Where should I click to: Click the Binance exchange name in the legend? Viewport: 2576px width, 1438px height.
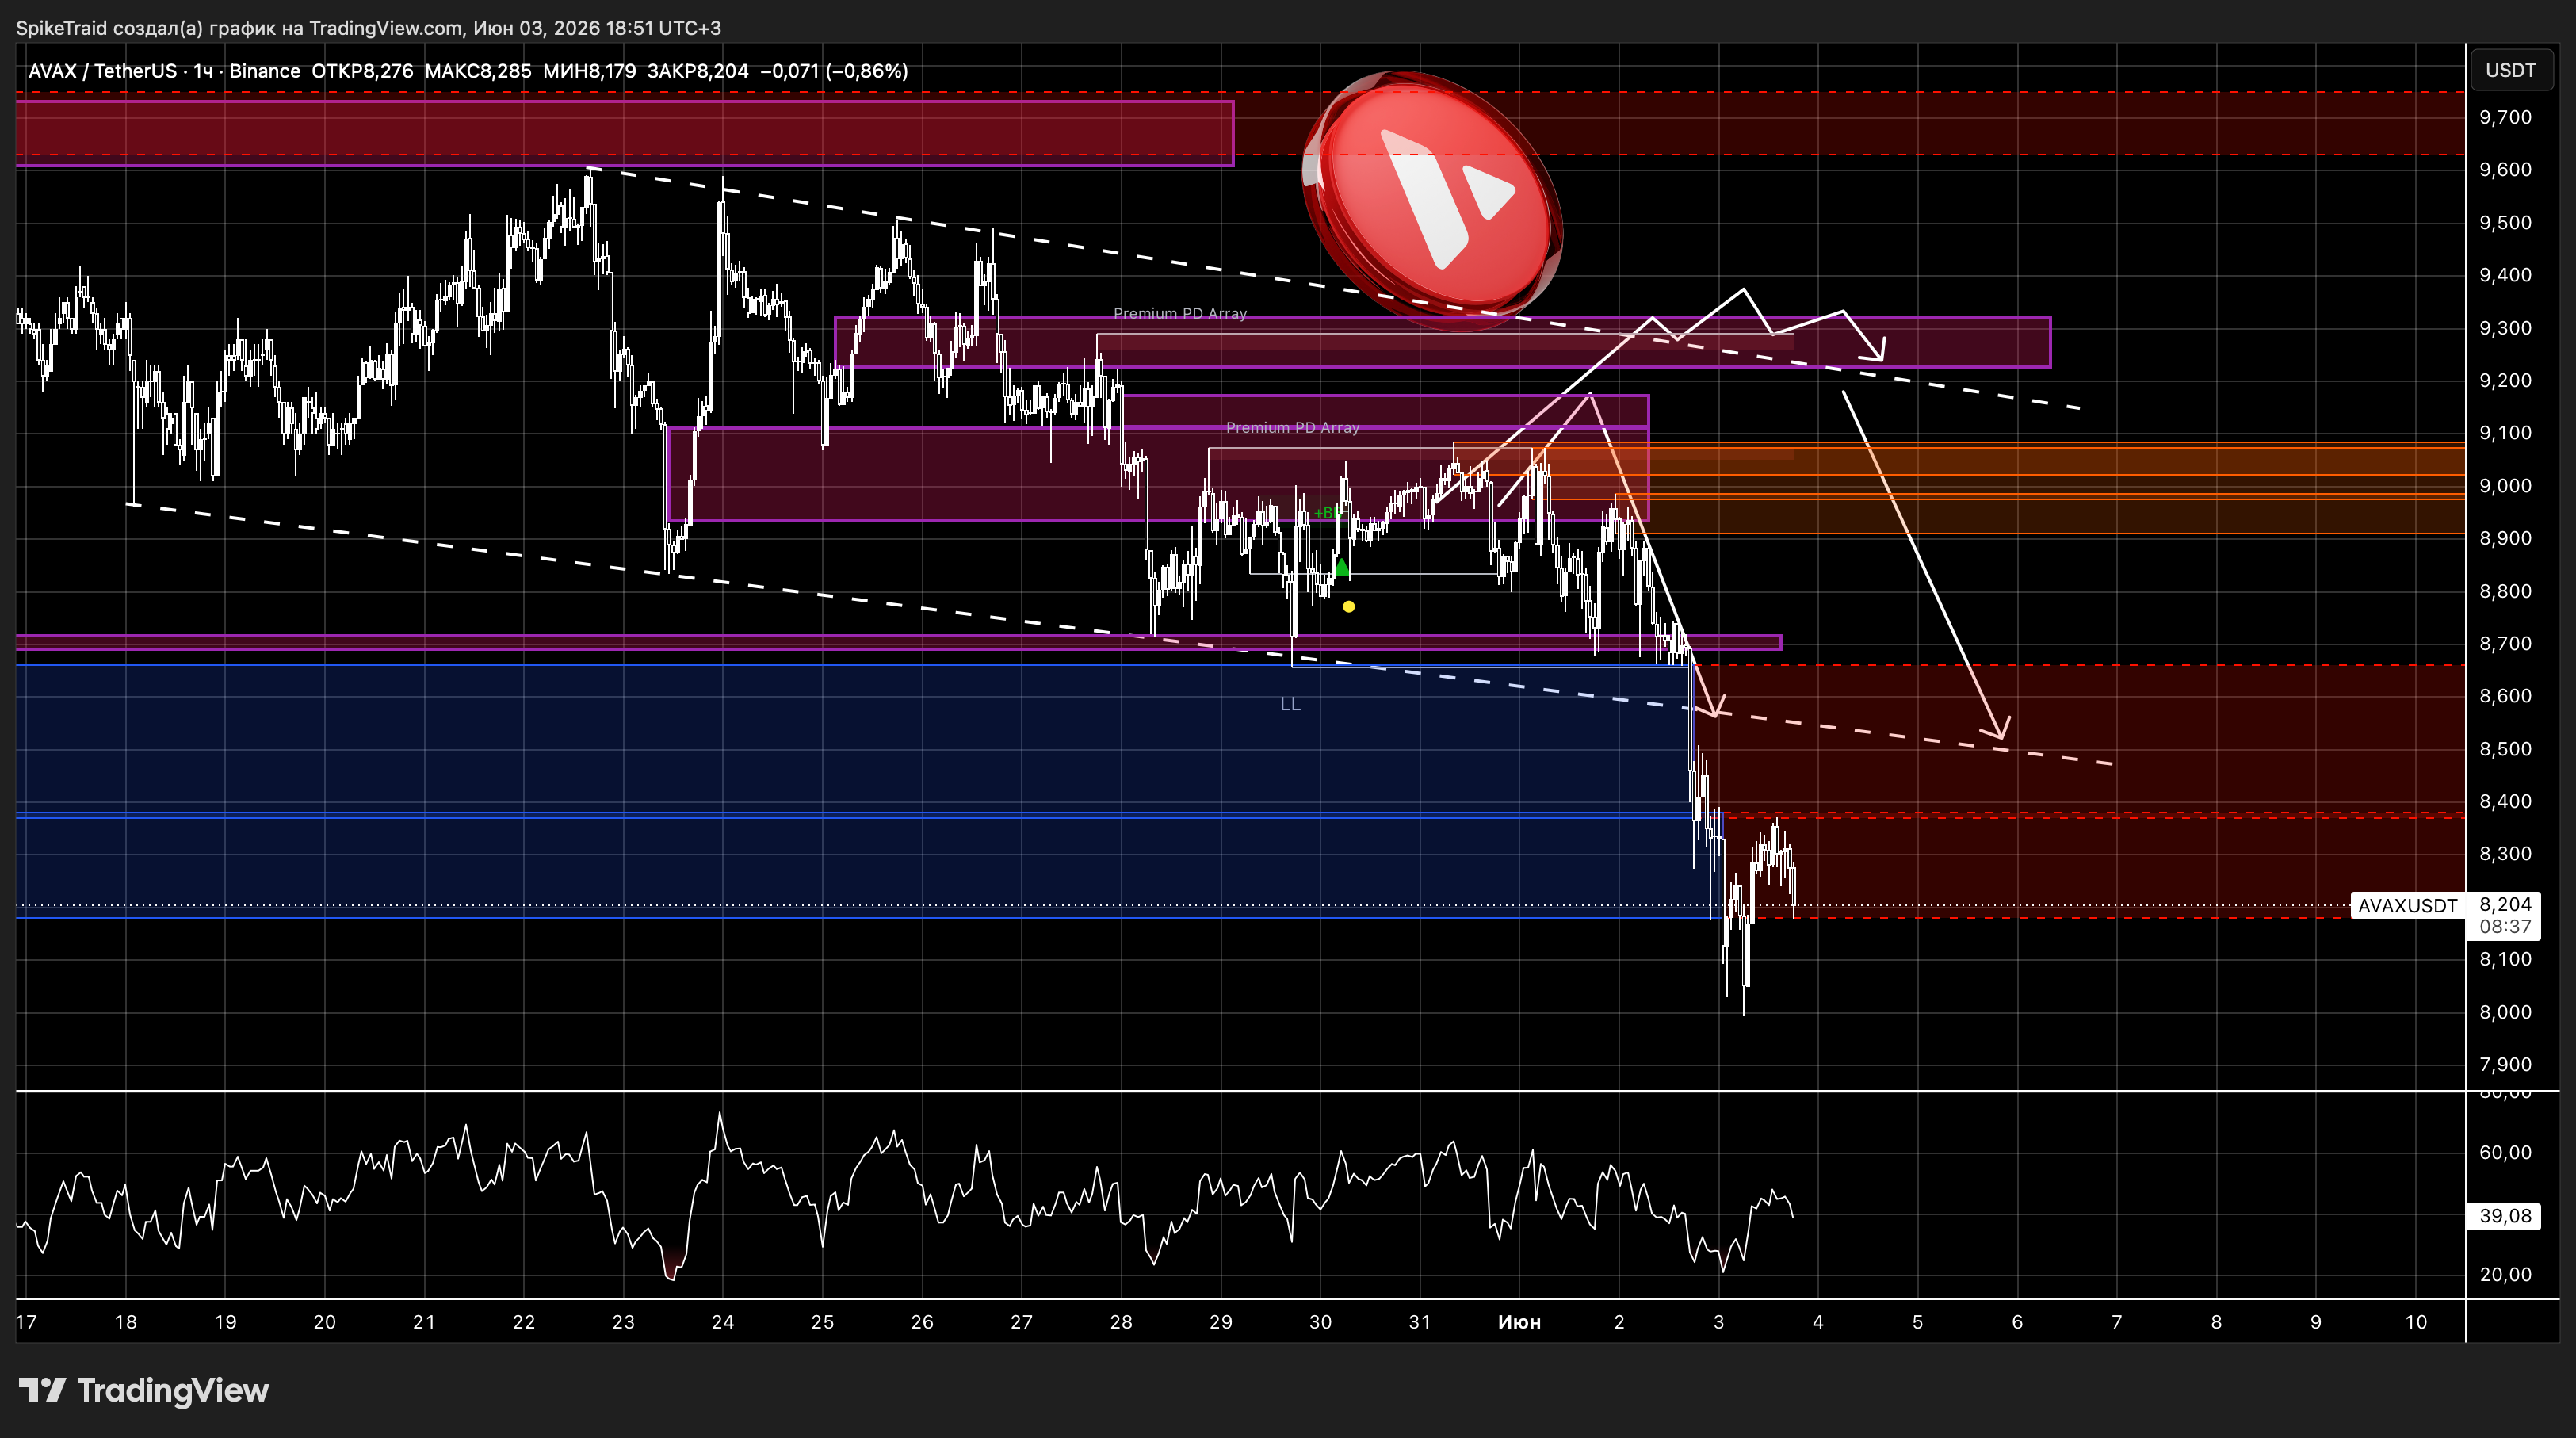coord(265,71)
